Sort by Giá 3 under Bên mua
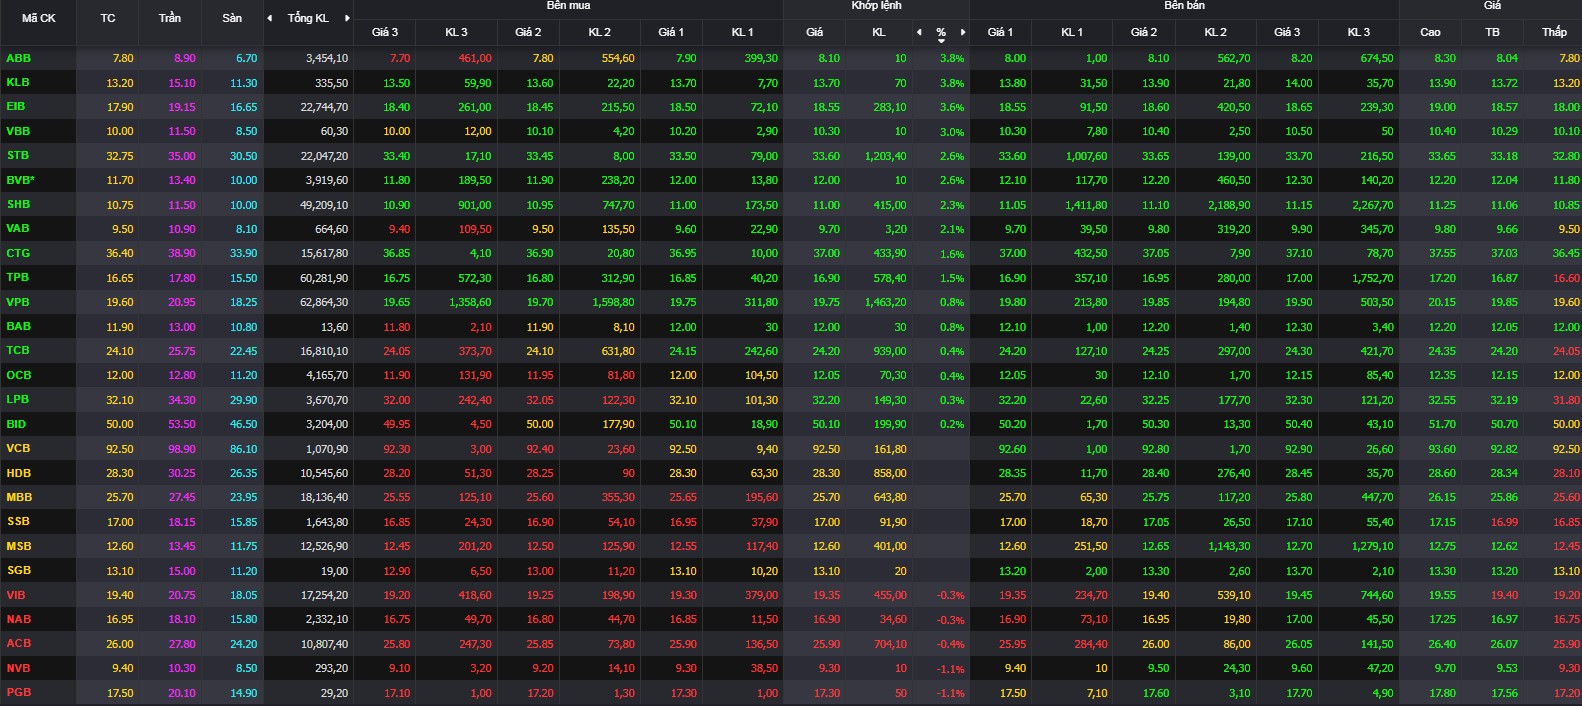Screen dimensions: 1582x706 (x=385, y=32)
